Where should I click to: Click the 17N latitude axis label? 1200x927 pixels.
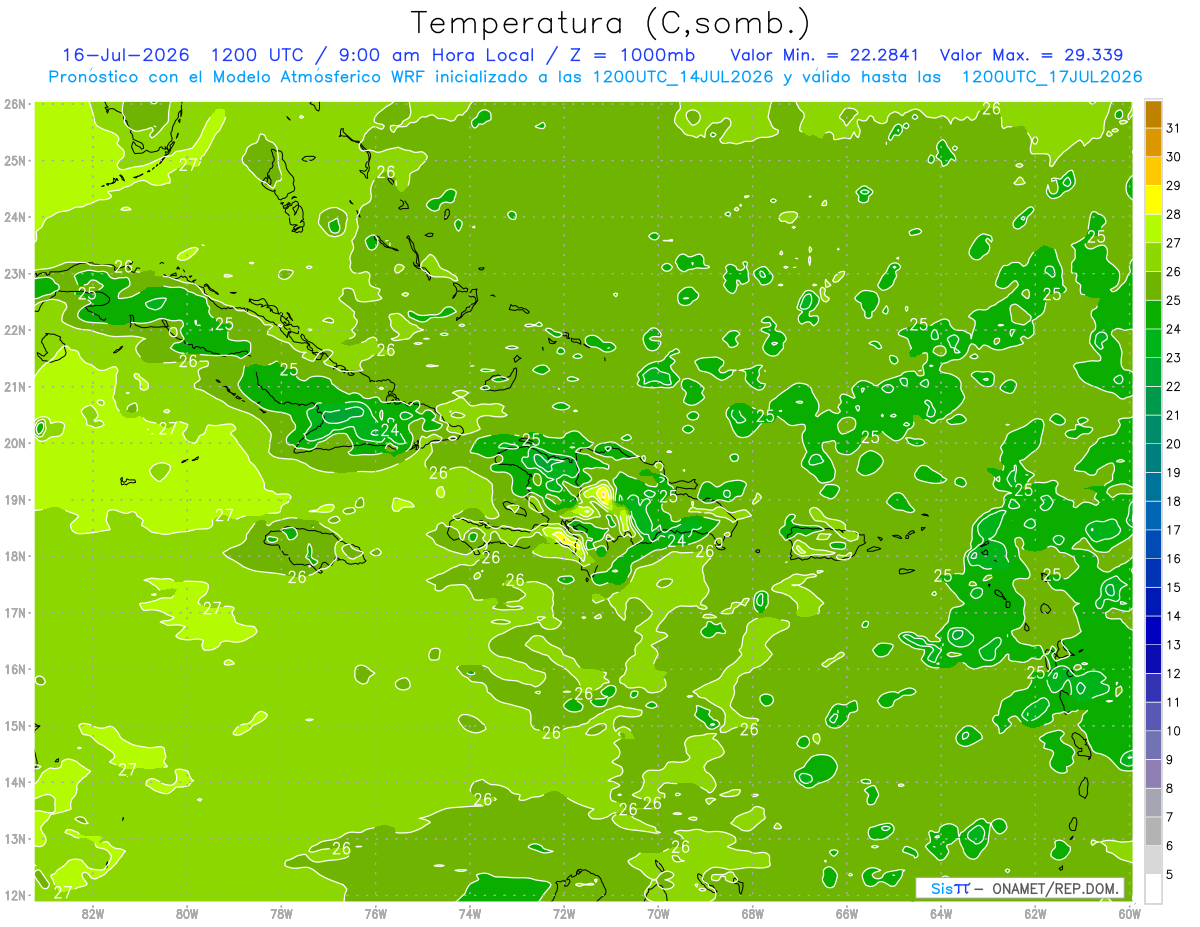click(15, 612)
